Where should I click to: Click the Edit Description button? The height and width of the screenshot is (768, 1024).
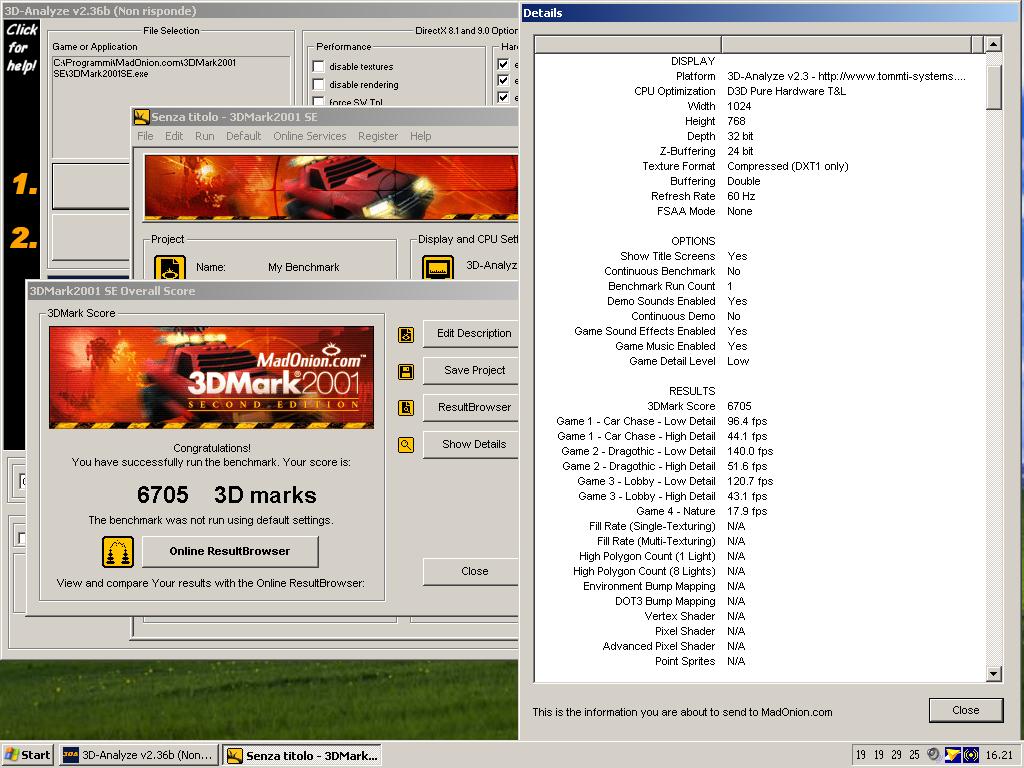(x=470, y=334)
